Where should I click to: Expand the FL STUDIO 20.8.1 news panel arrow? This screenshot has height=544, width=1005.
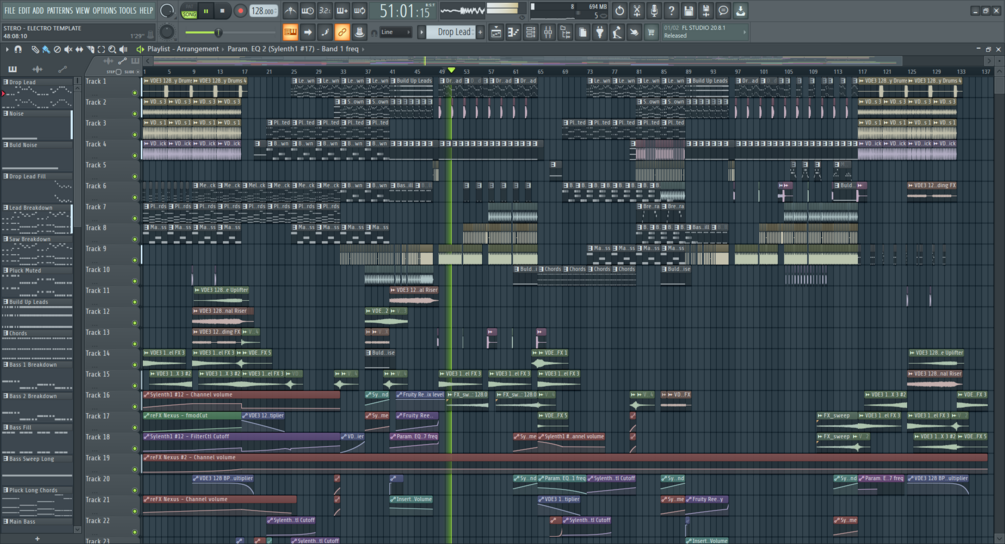[744, 32]
